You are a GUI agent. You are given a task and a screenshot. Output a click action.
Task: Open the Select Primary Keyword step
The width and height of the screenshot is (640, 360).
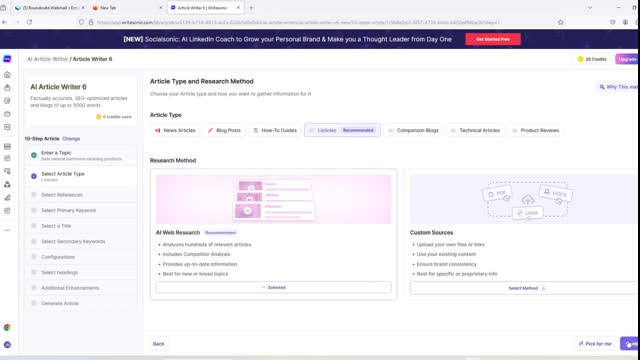(81, 210)
